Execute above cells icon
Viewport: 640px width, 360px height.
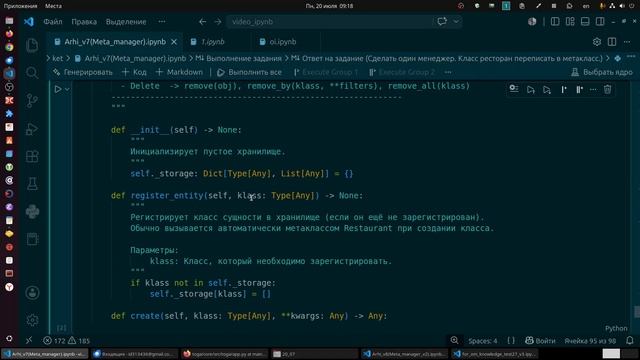click(531, 89)
